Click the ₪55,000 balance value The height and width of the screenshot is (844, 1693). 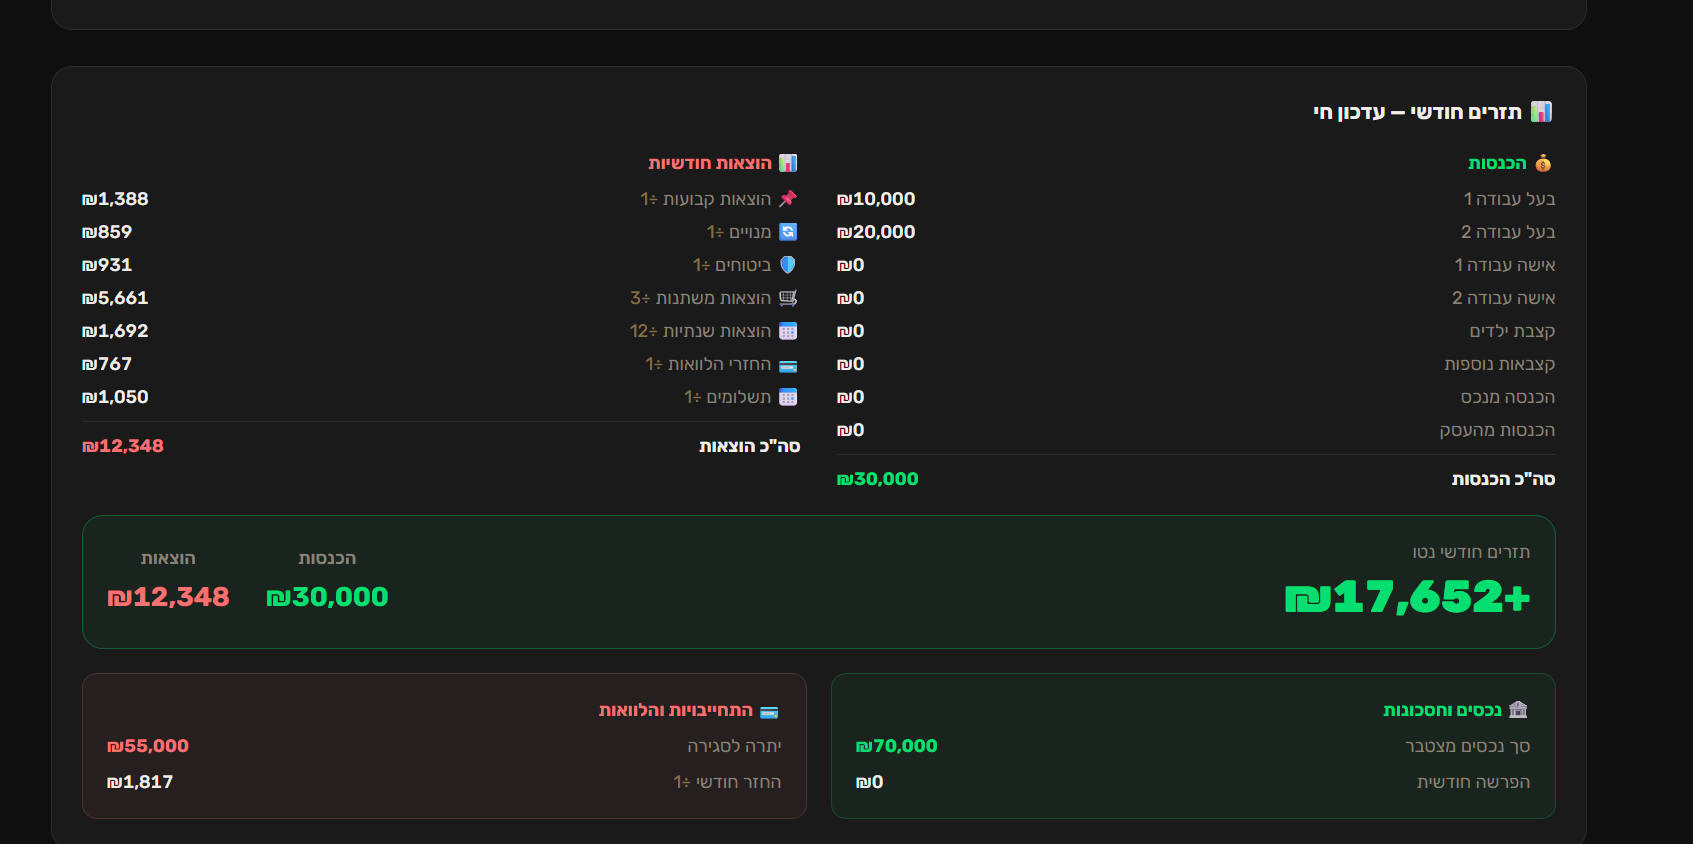[148, 746]
